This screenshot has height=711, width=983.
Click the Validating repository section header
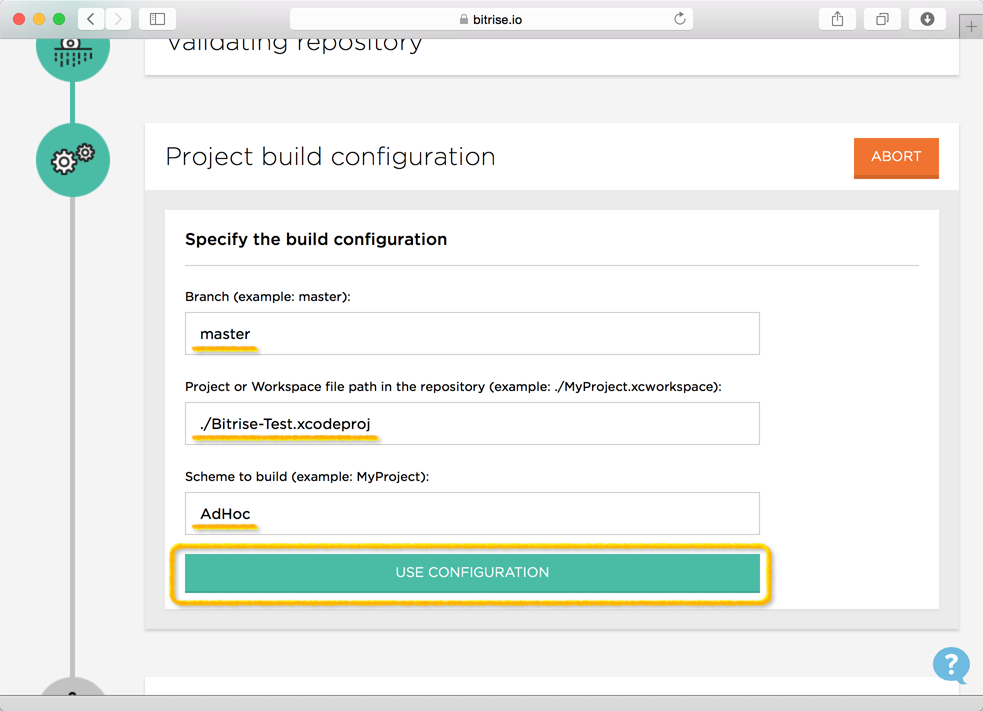[294, 45]
